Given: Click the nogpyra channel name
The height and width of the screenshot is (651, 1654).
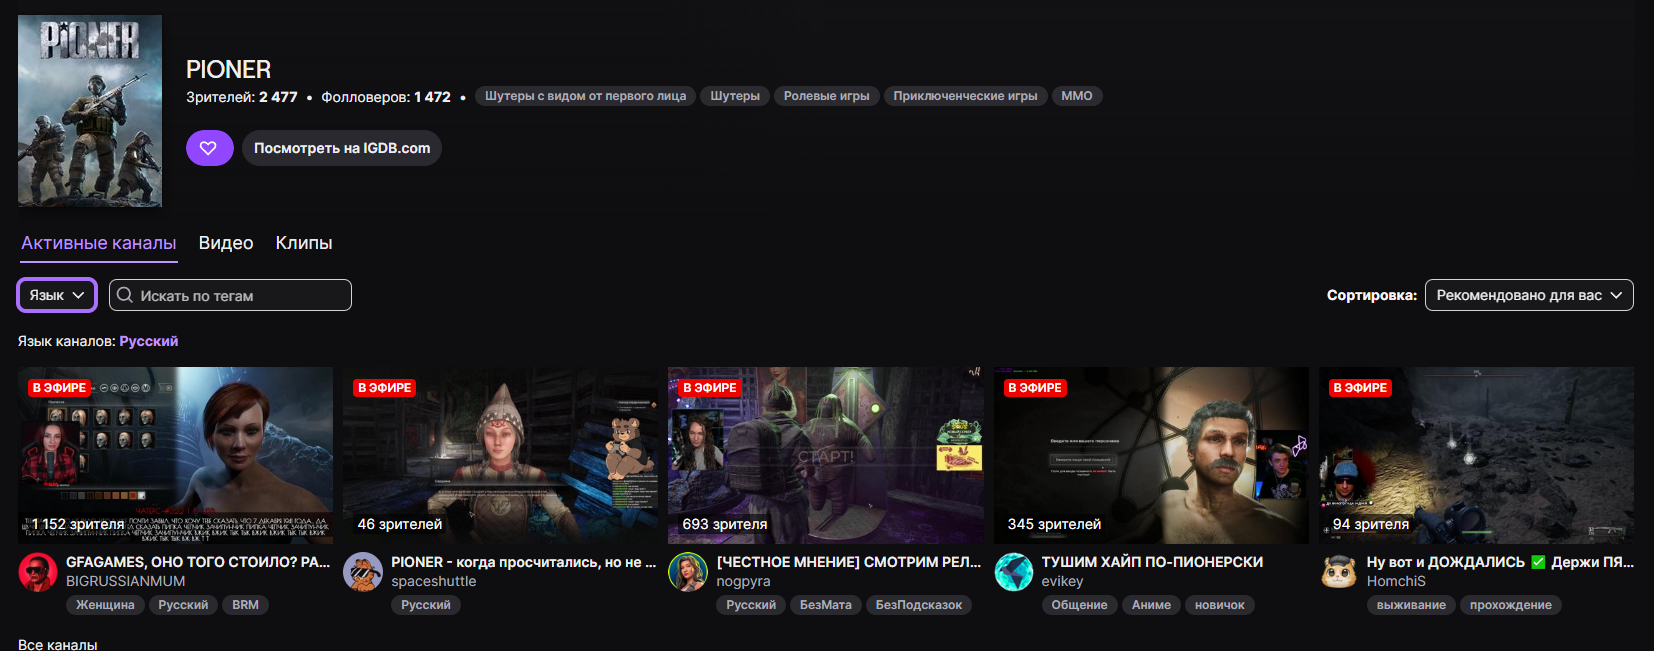Looking at the screenshot, I should (x=743, y=581).
